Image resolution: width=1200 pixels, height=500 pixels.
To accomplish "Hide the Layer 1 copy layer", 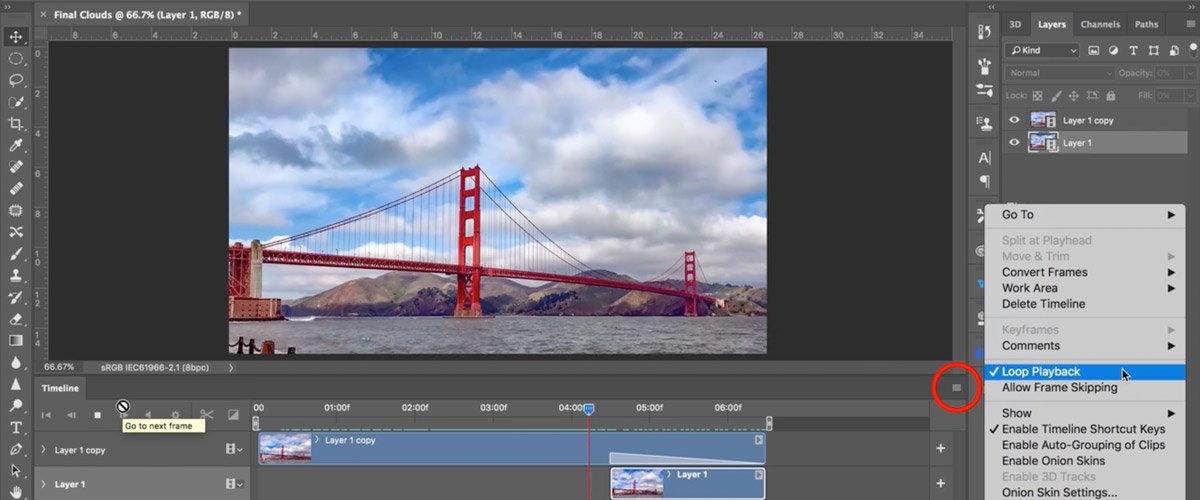I will 1015,120.
